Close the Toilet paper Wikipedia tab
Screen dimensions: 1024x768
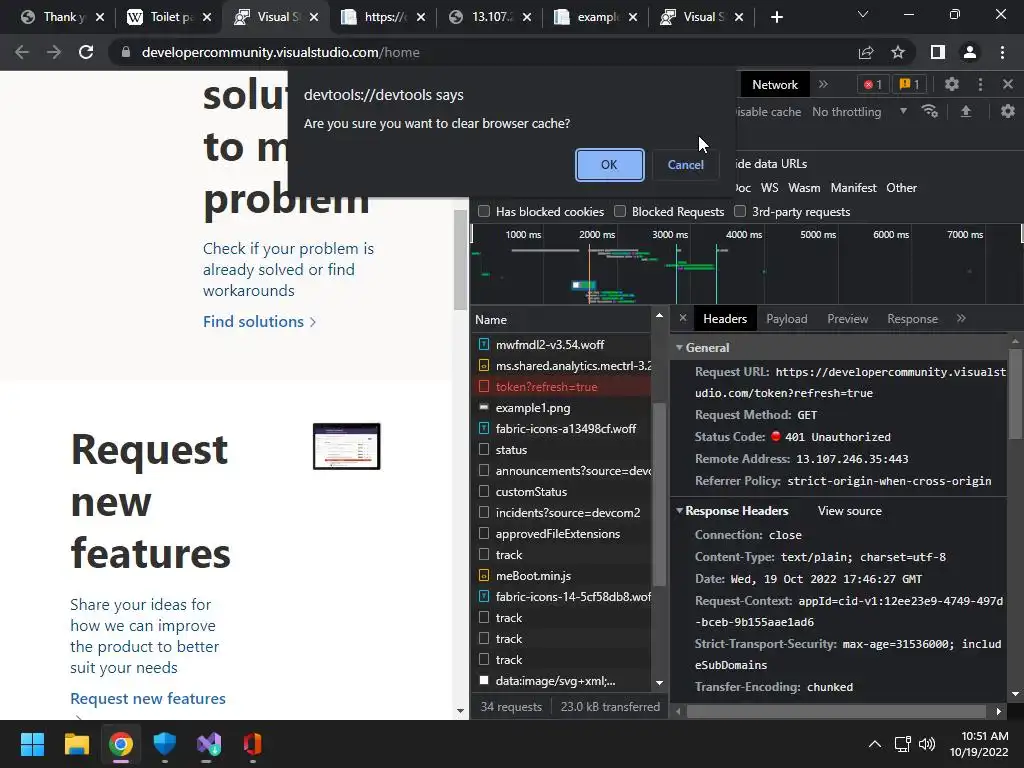click(207, 17)
